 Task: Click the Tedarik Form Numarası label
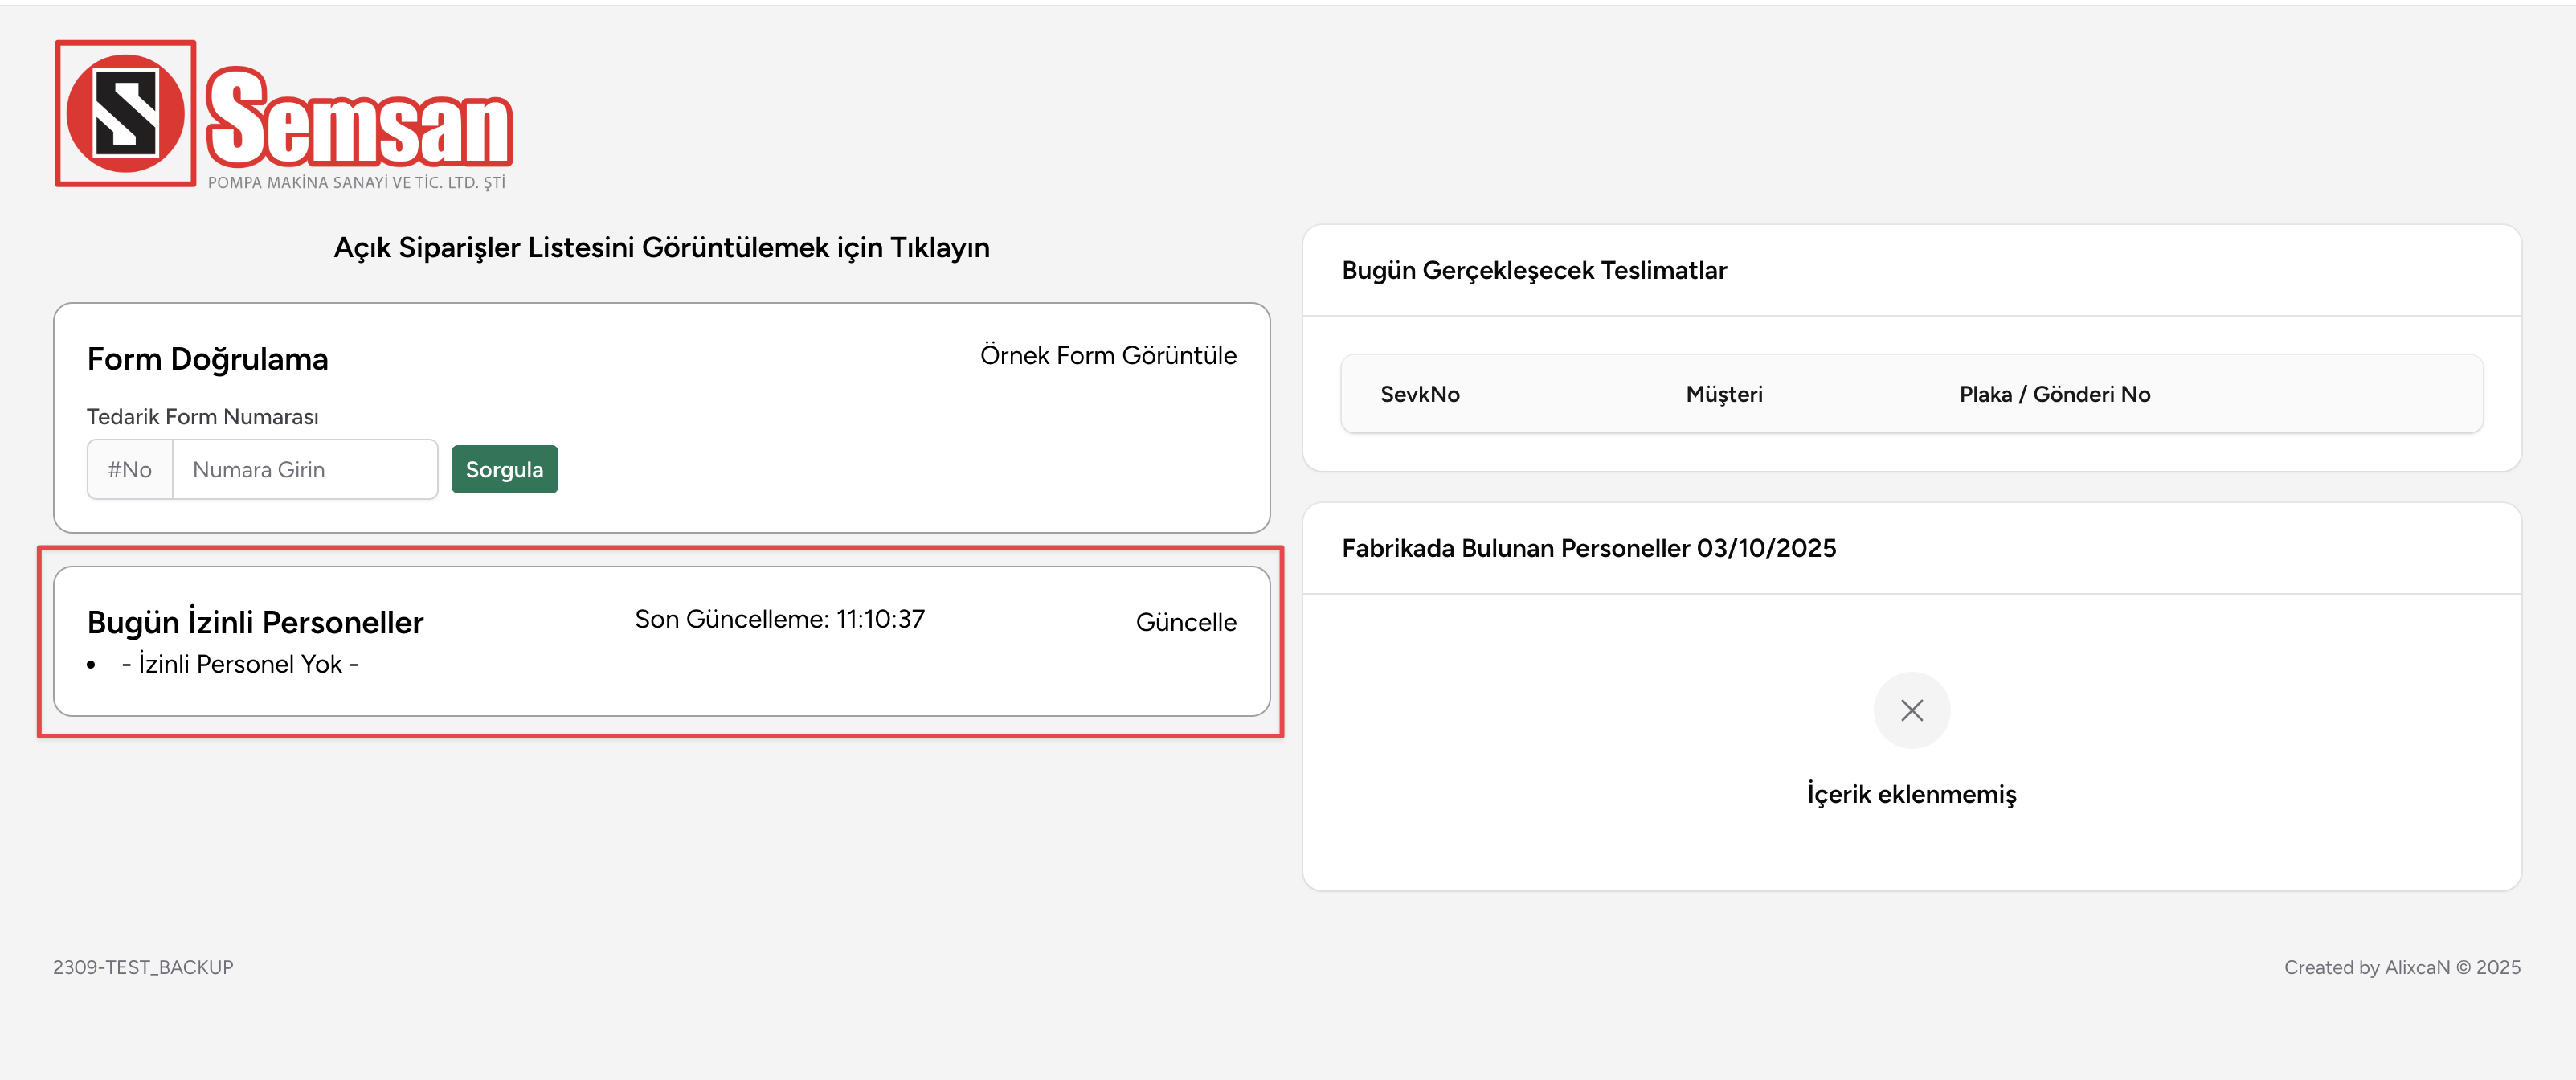(202, 416)
